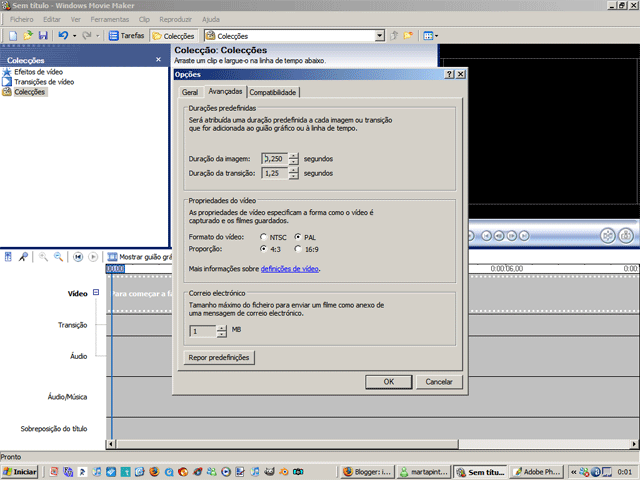Image resolution: width=640 pixels, height=480 pixels.
Task: Click Repor predefinições
Action: tap(219, 358)
